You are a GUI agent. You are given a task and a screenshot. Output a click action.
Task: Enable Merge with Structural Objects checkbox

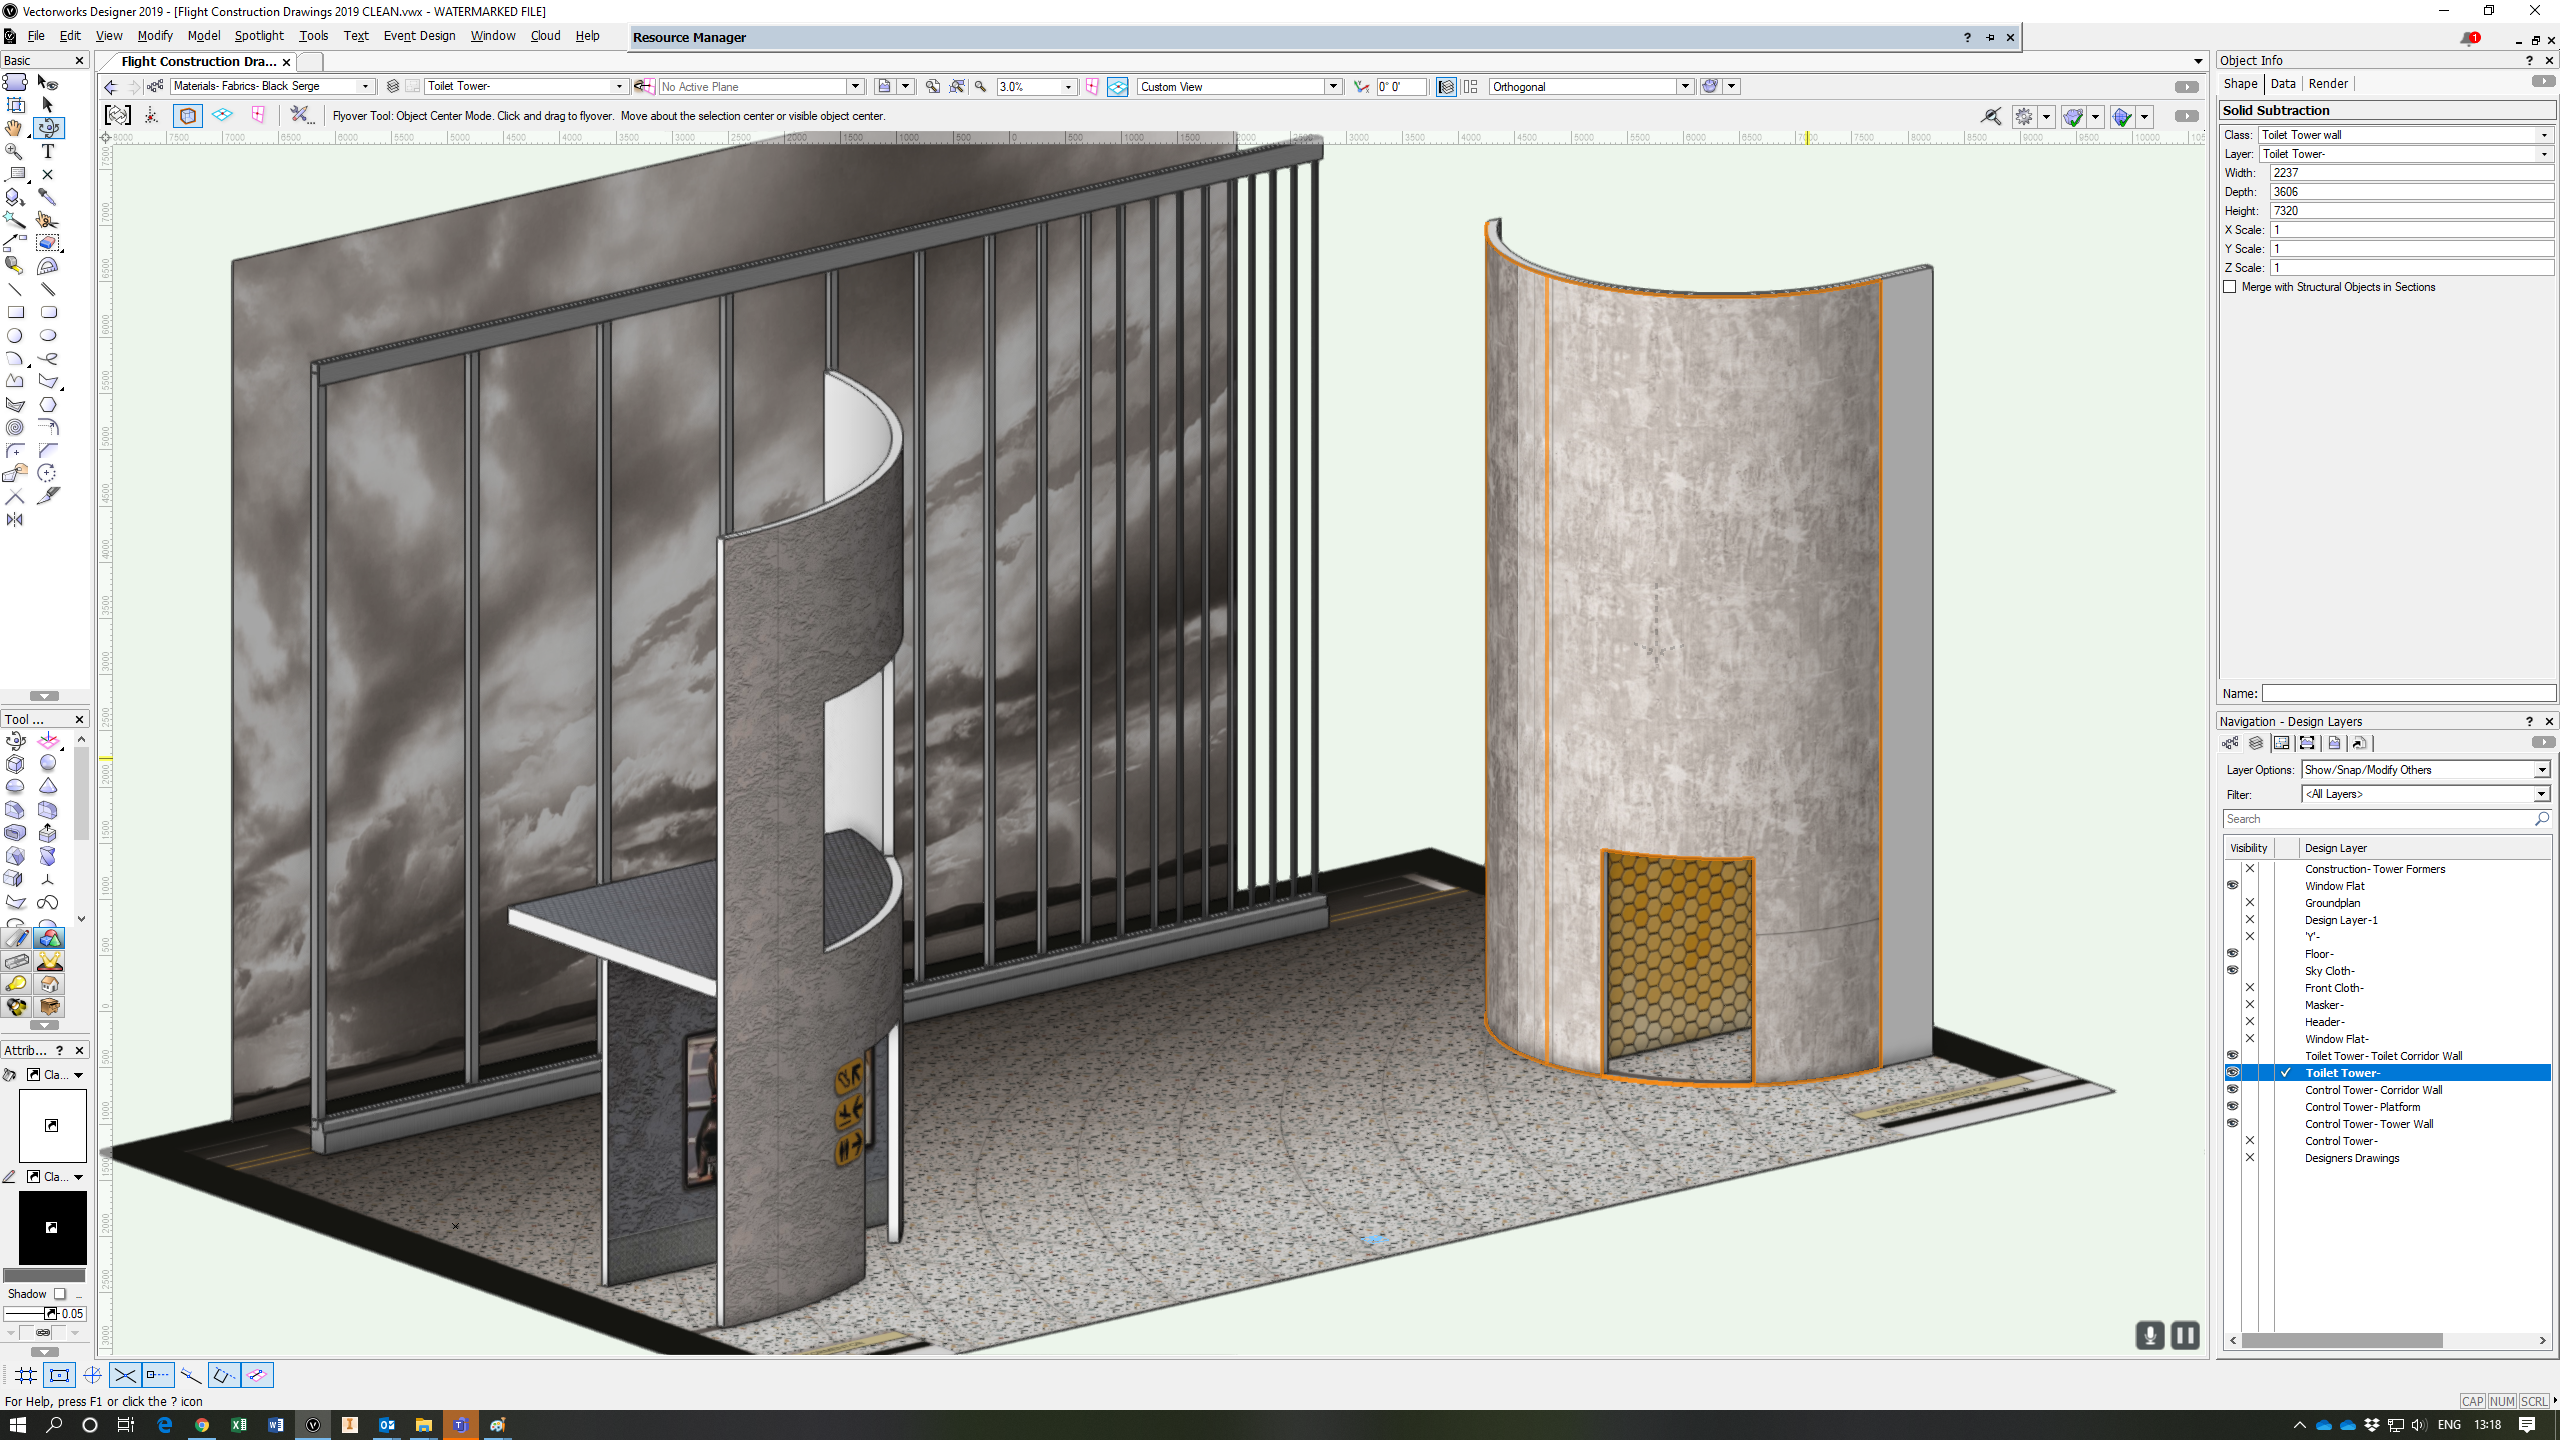tap(2230, 287)
